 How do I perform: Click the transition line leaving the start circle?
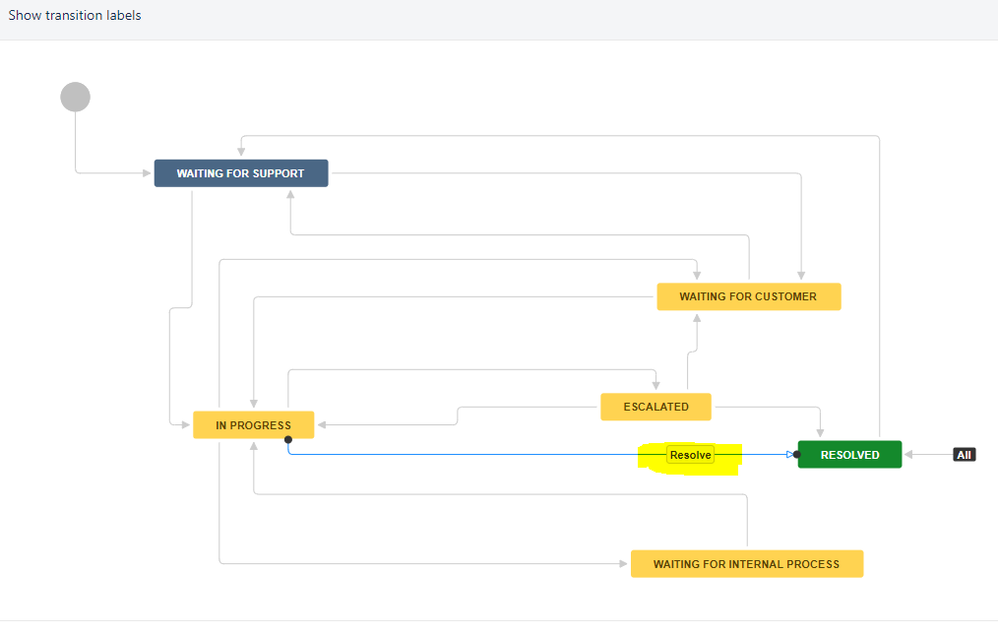(x=75, y=140)
